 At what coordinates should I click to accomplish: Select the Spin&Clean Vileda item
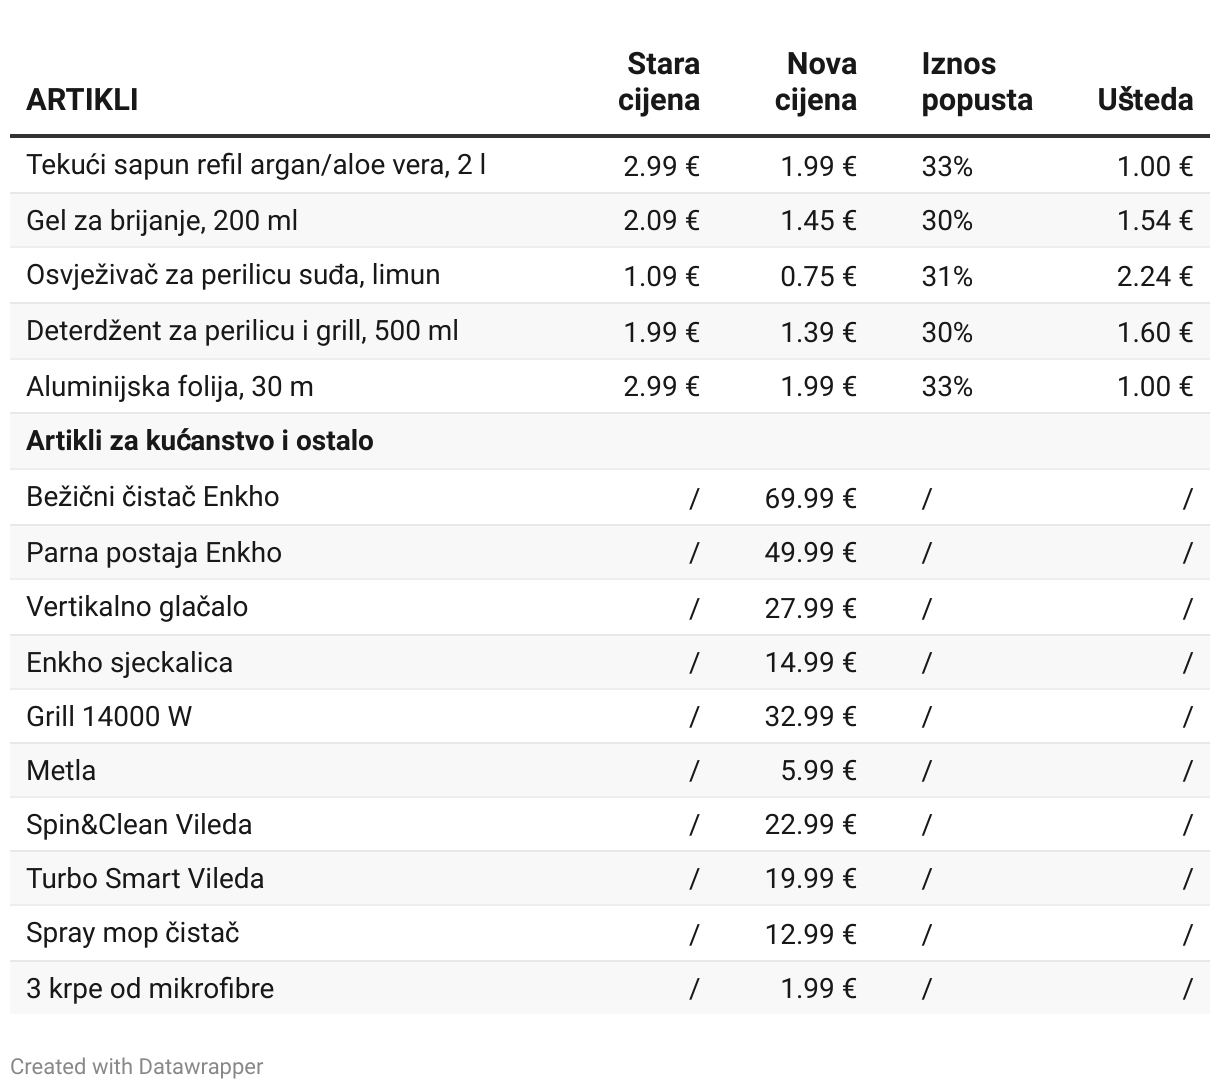coord(139,825)
